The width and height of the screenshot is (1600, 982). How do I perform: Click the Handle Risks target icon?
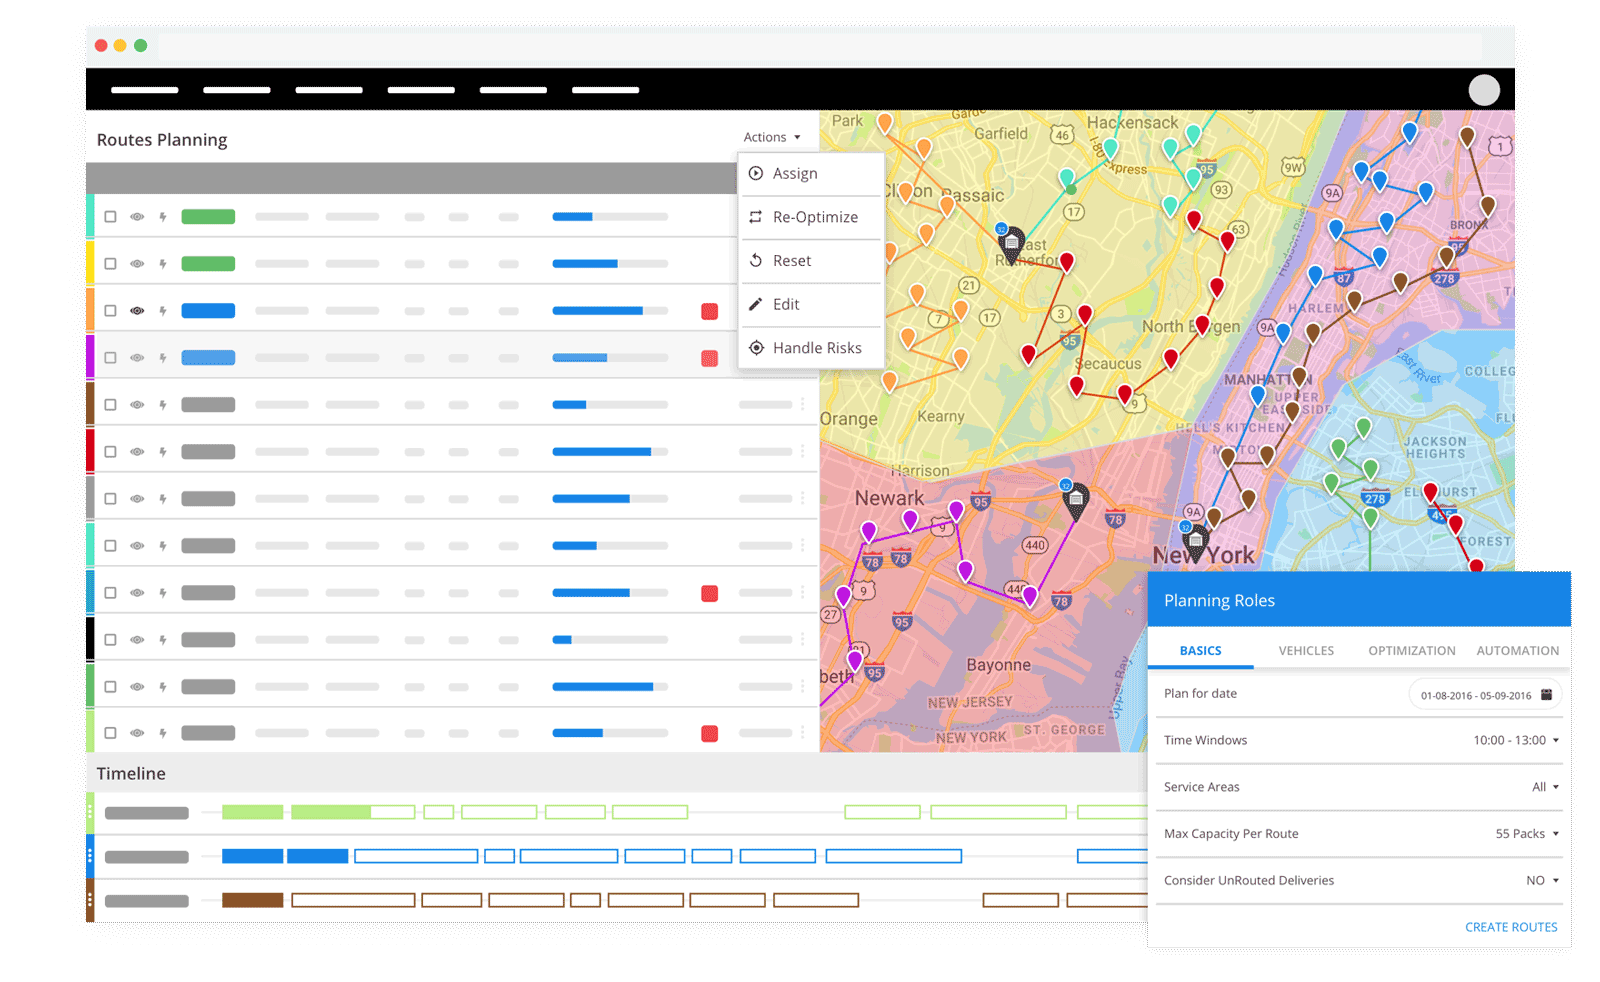point(756,348)
